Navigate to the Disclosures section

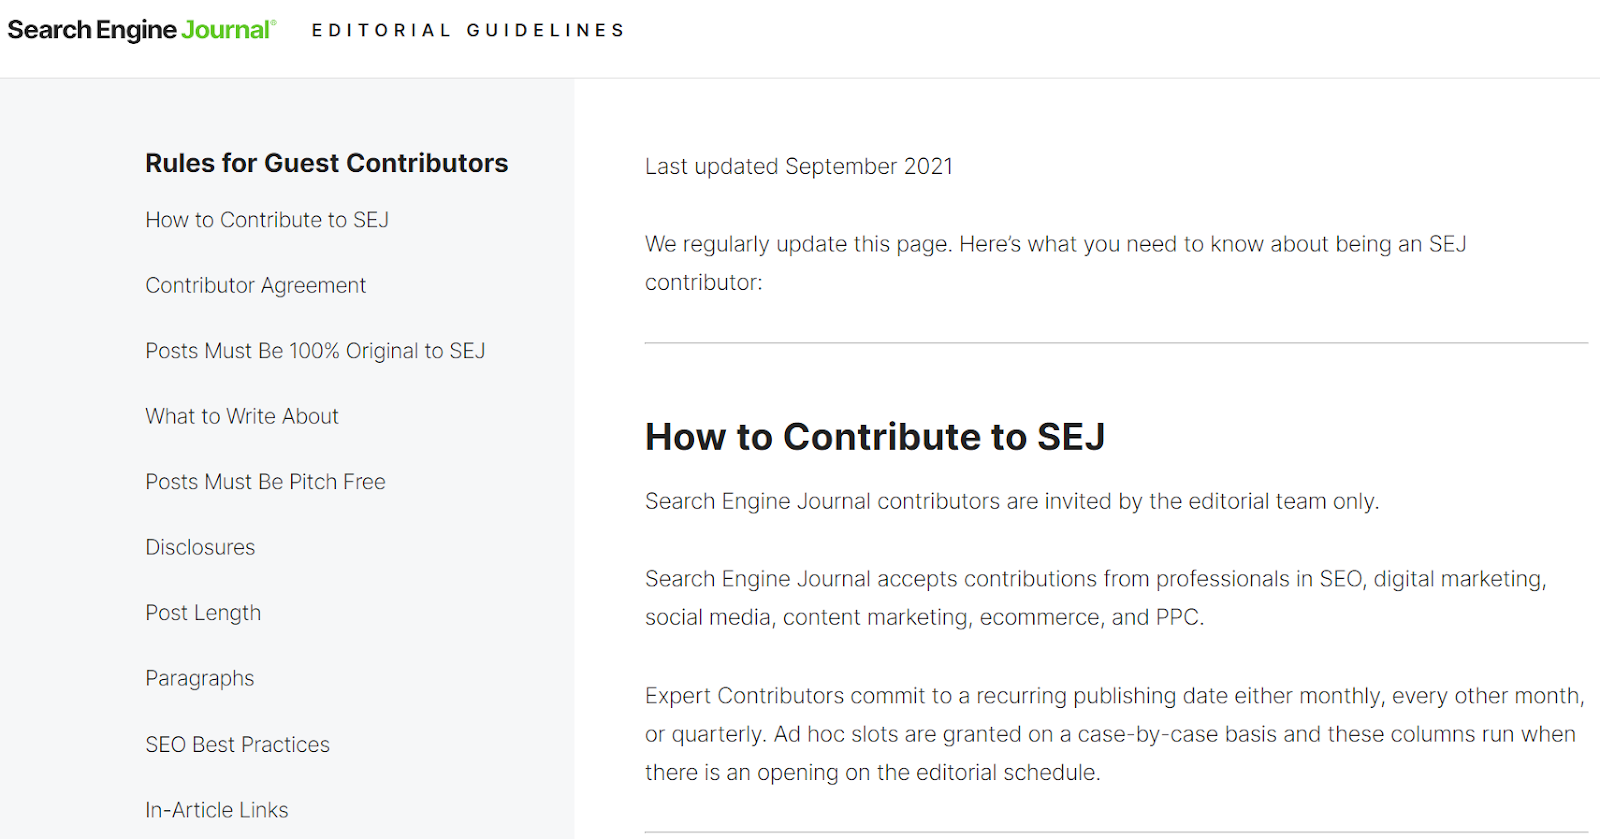coord(200,547)
